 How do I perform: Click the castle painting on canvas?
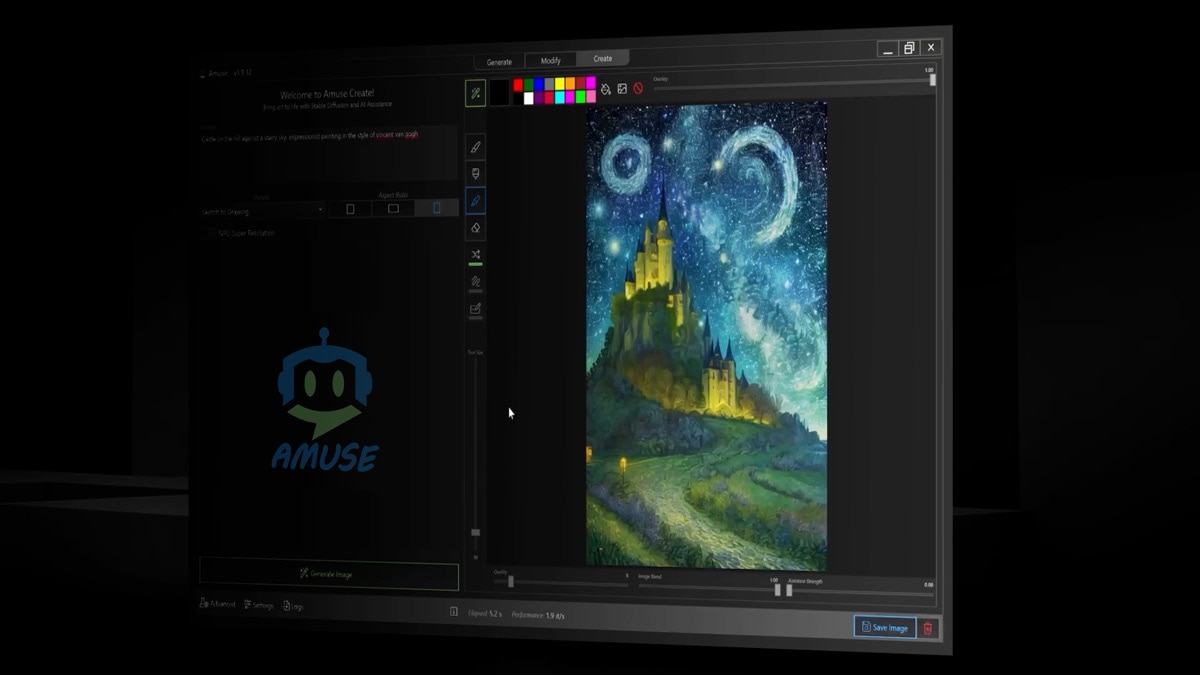706,335
